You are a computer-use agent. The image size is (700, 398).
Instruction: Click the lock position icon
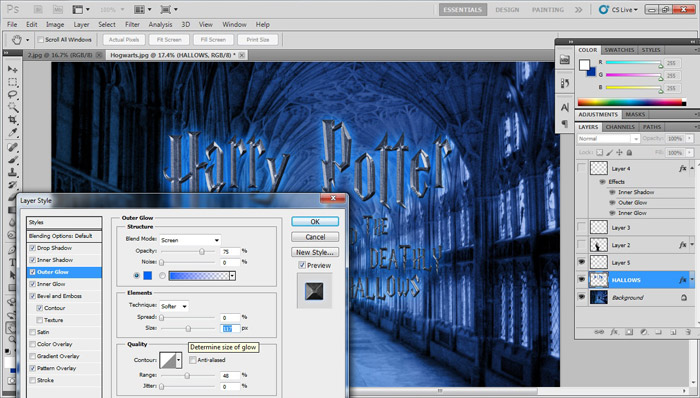coord(619,153)
